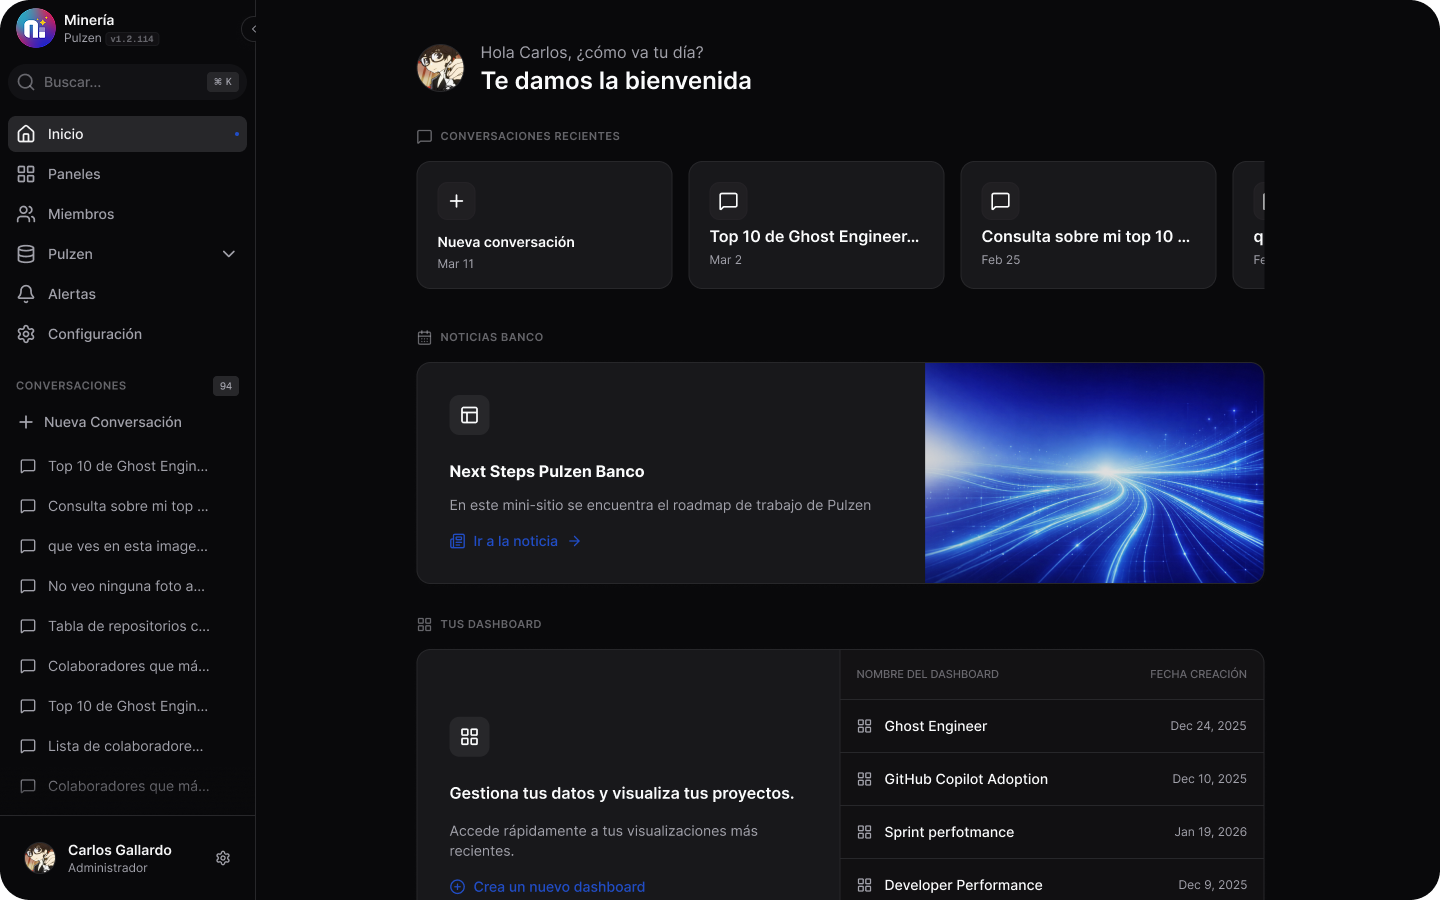
Task: Click the database icon beside Pulzen
Action: [26, 254]
